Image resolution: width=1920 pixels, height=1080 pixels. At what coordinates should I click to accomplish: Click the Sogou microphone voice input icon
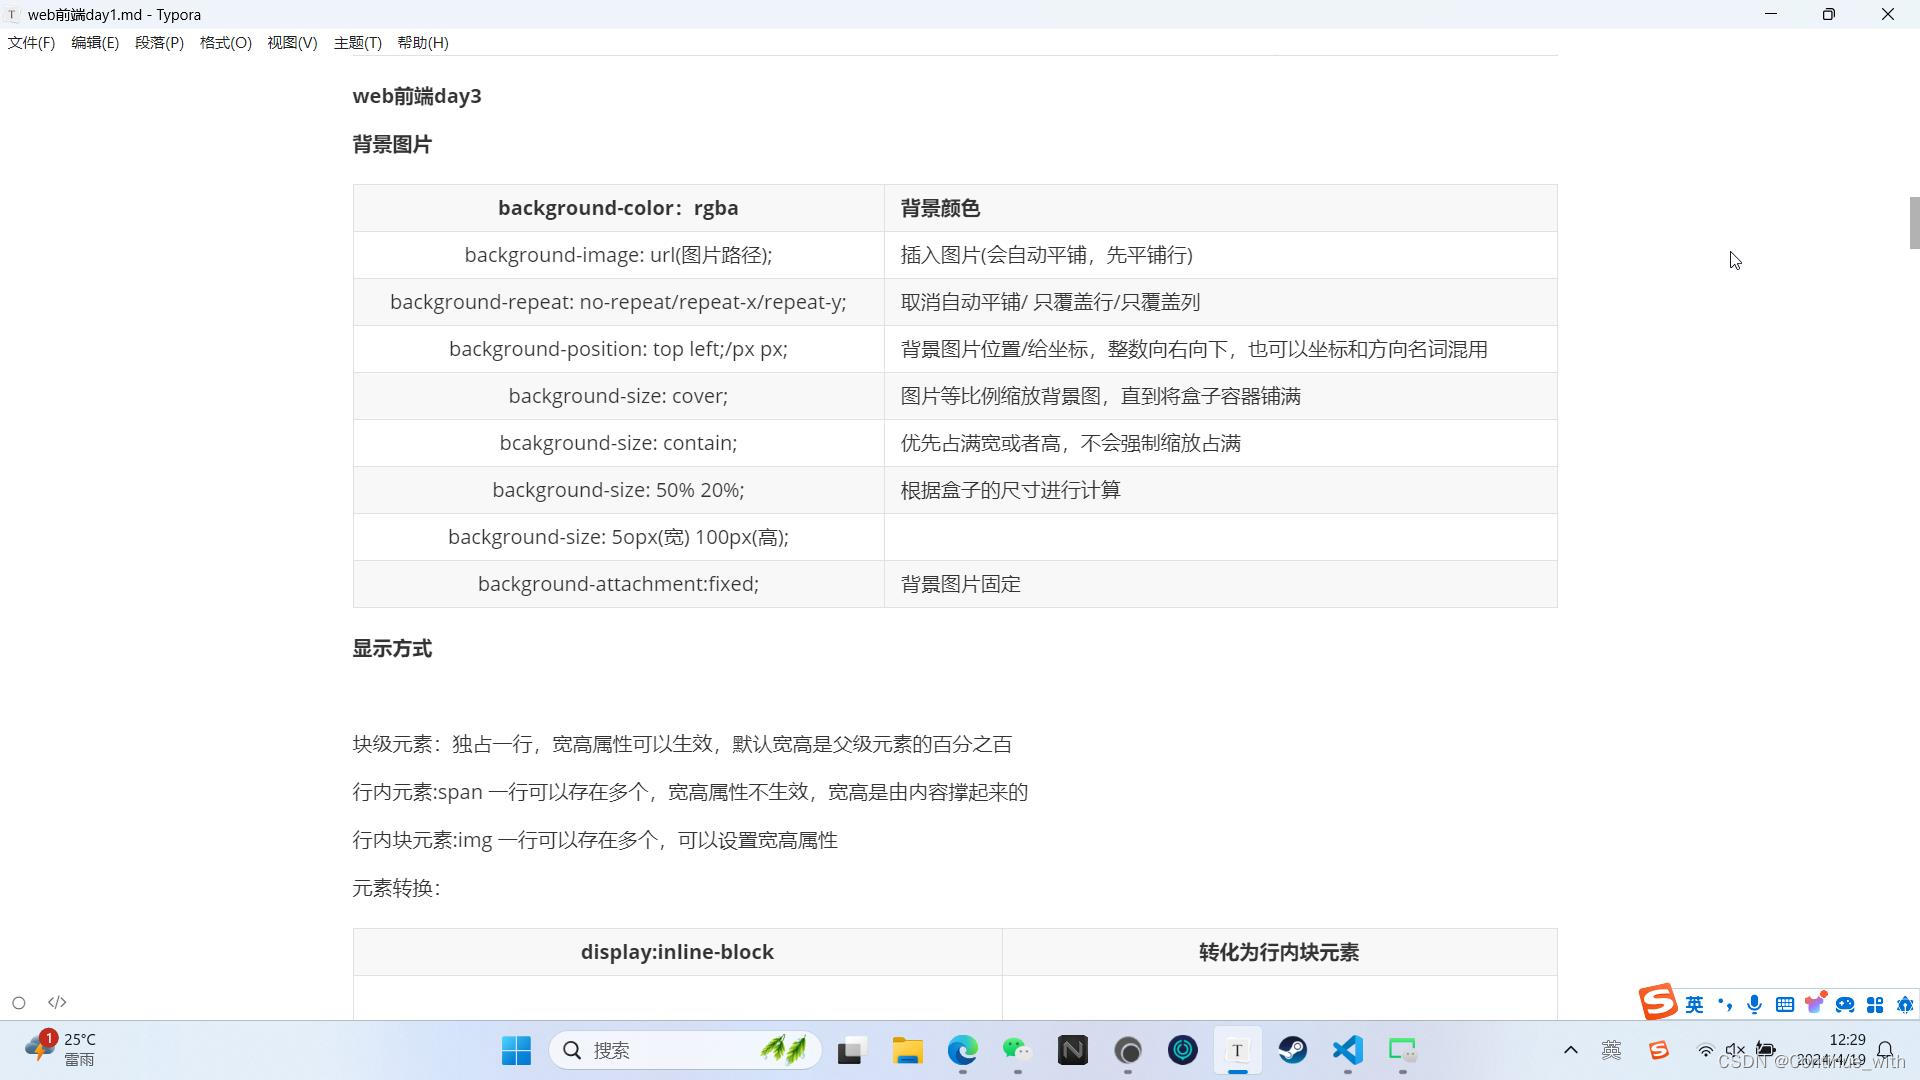[x=1754, y=1004]
